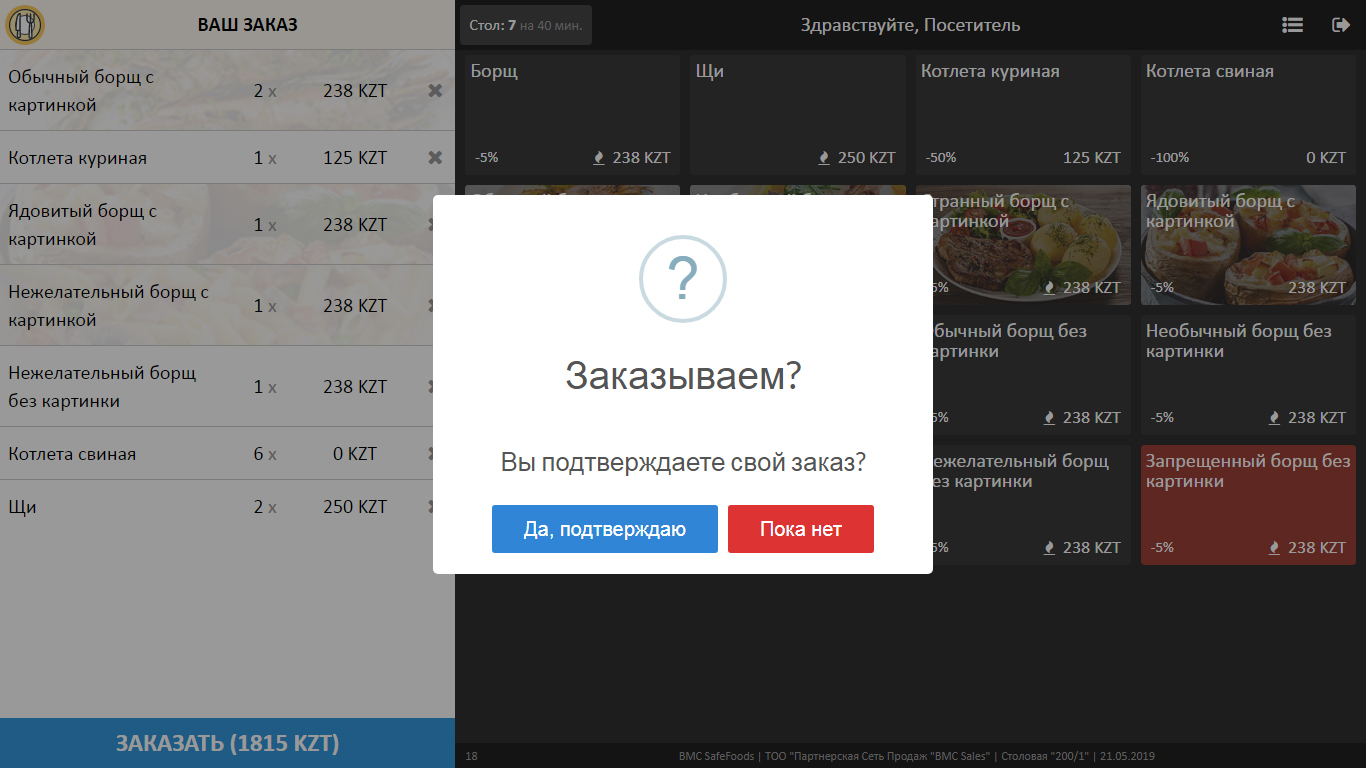The image size is (1366, 768).
Task: Click the cup icon on the Щи card
Action: click(823, 157)
